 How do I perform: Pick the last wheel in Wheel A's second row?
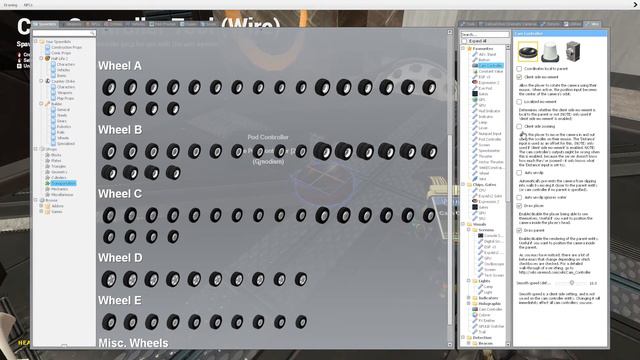point(173,109)
